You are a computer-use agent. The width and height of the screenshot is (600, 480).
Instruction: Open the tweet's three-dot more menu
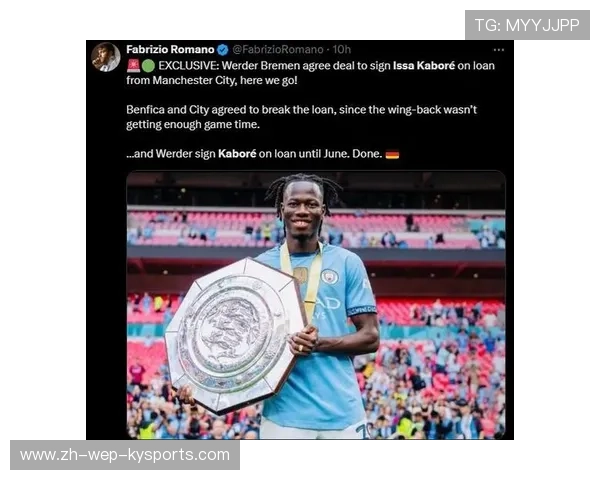[499, 50]
